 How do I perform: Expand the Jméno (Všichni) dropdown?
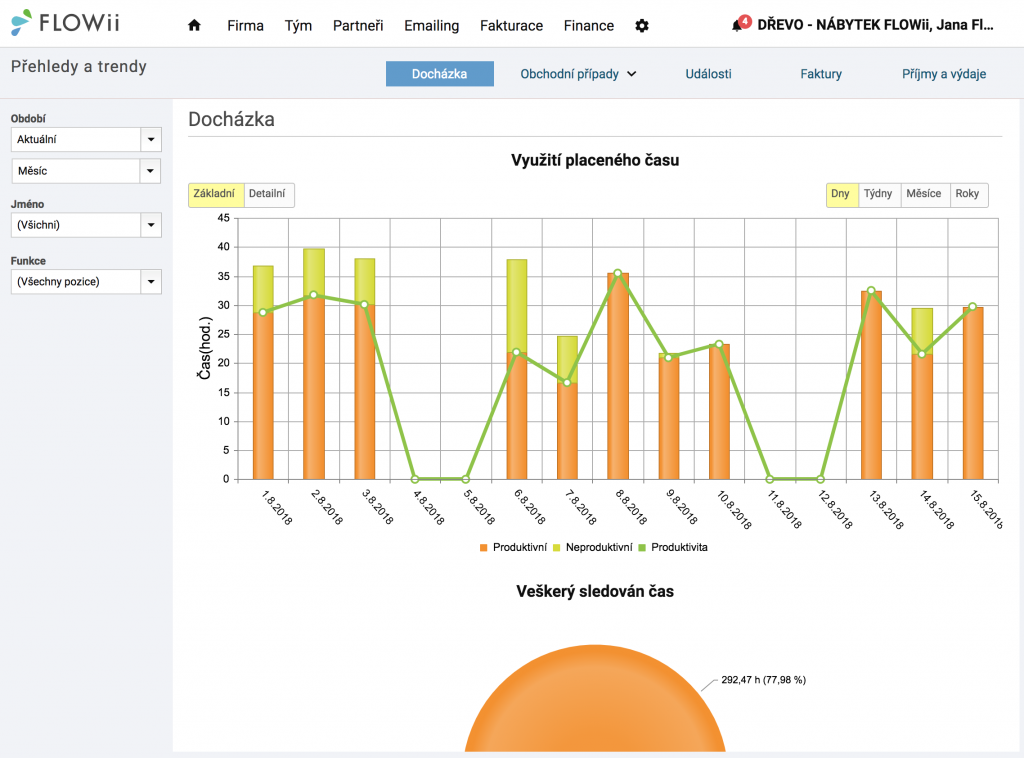(x=86, y=225)
